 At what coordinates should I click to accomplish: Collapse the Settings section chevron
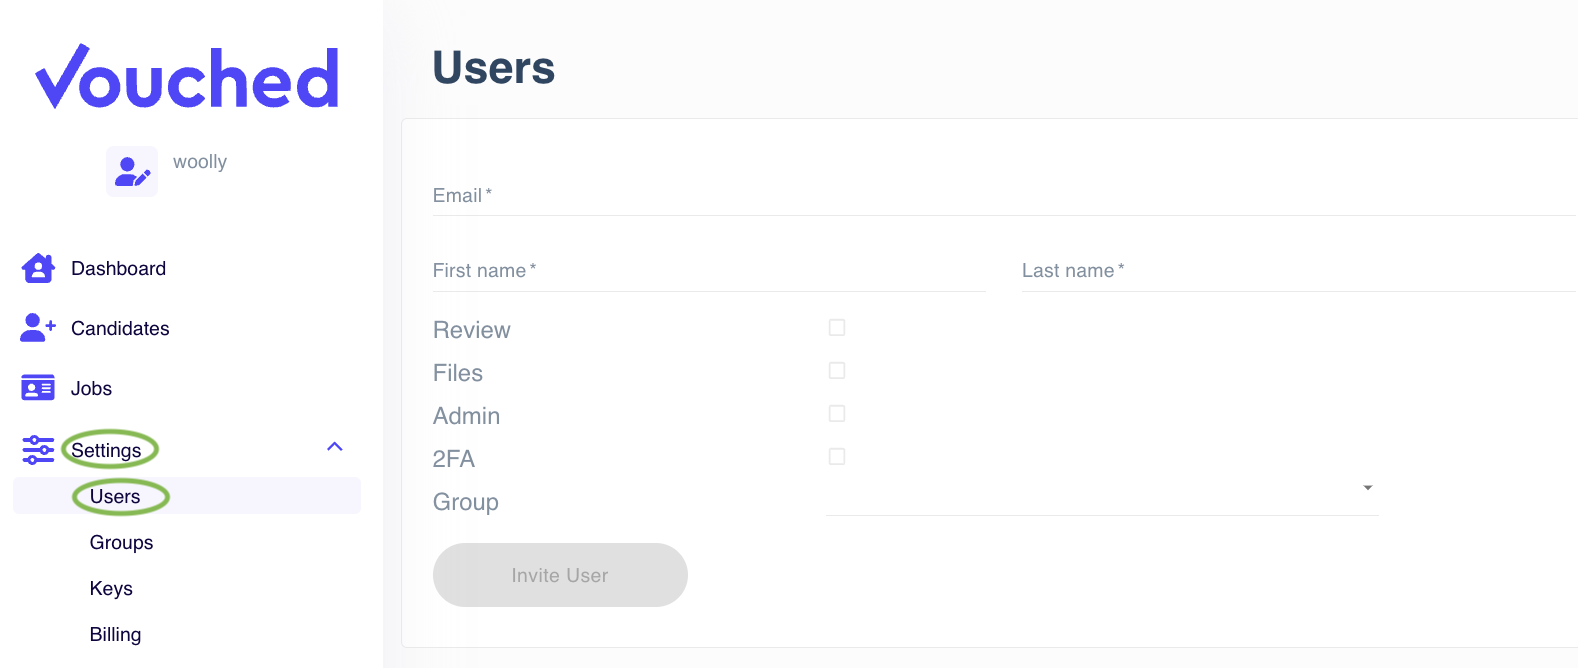tap(335, 447)
